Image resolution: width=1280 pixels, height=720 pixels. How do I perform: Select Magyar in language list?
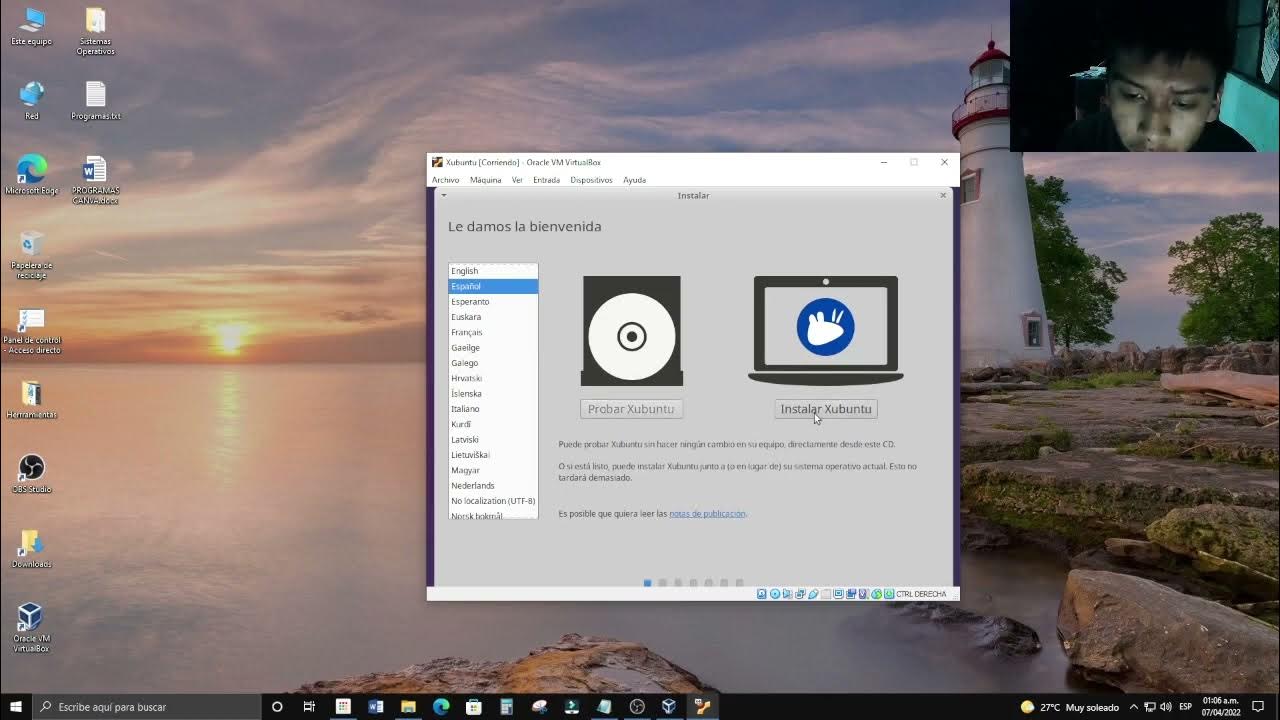493,470
